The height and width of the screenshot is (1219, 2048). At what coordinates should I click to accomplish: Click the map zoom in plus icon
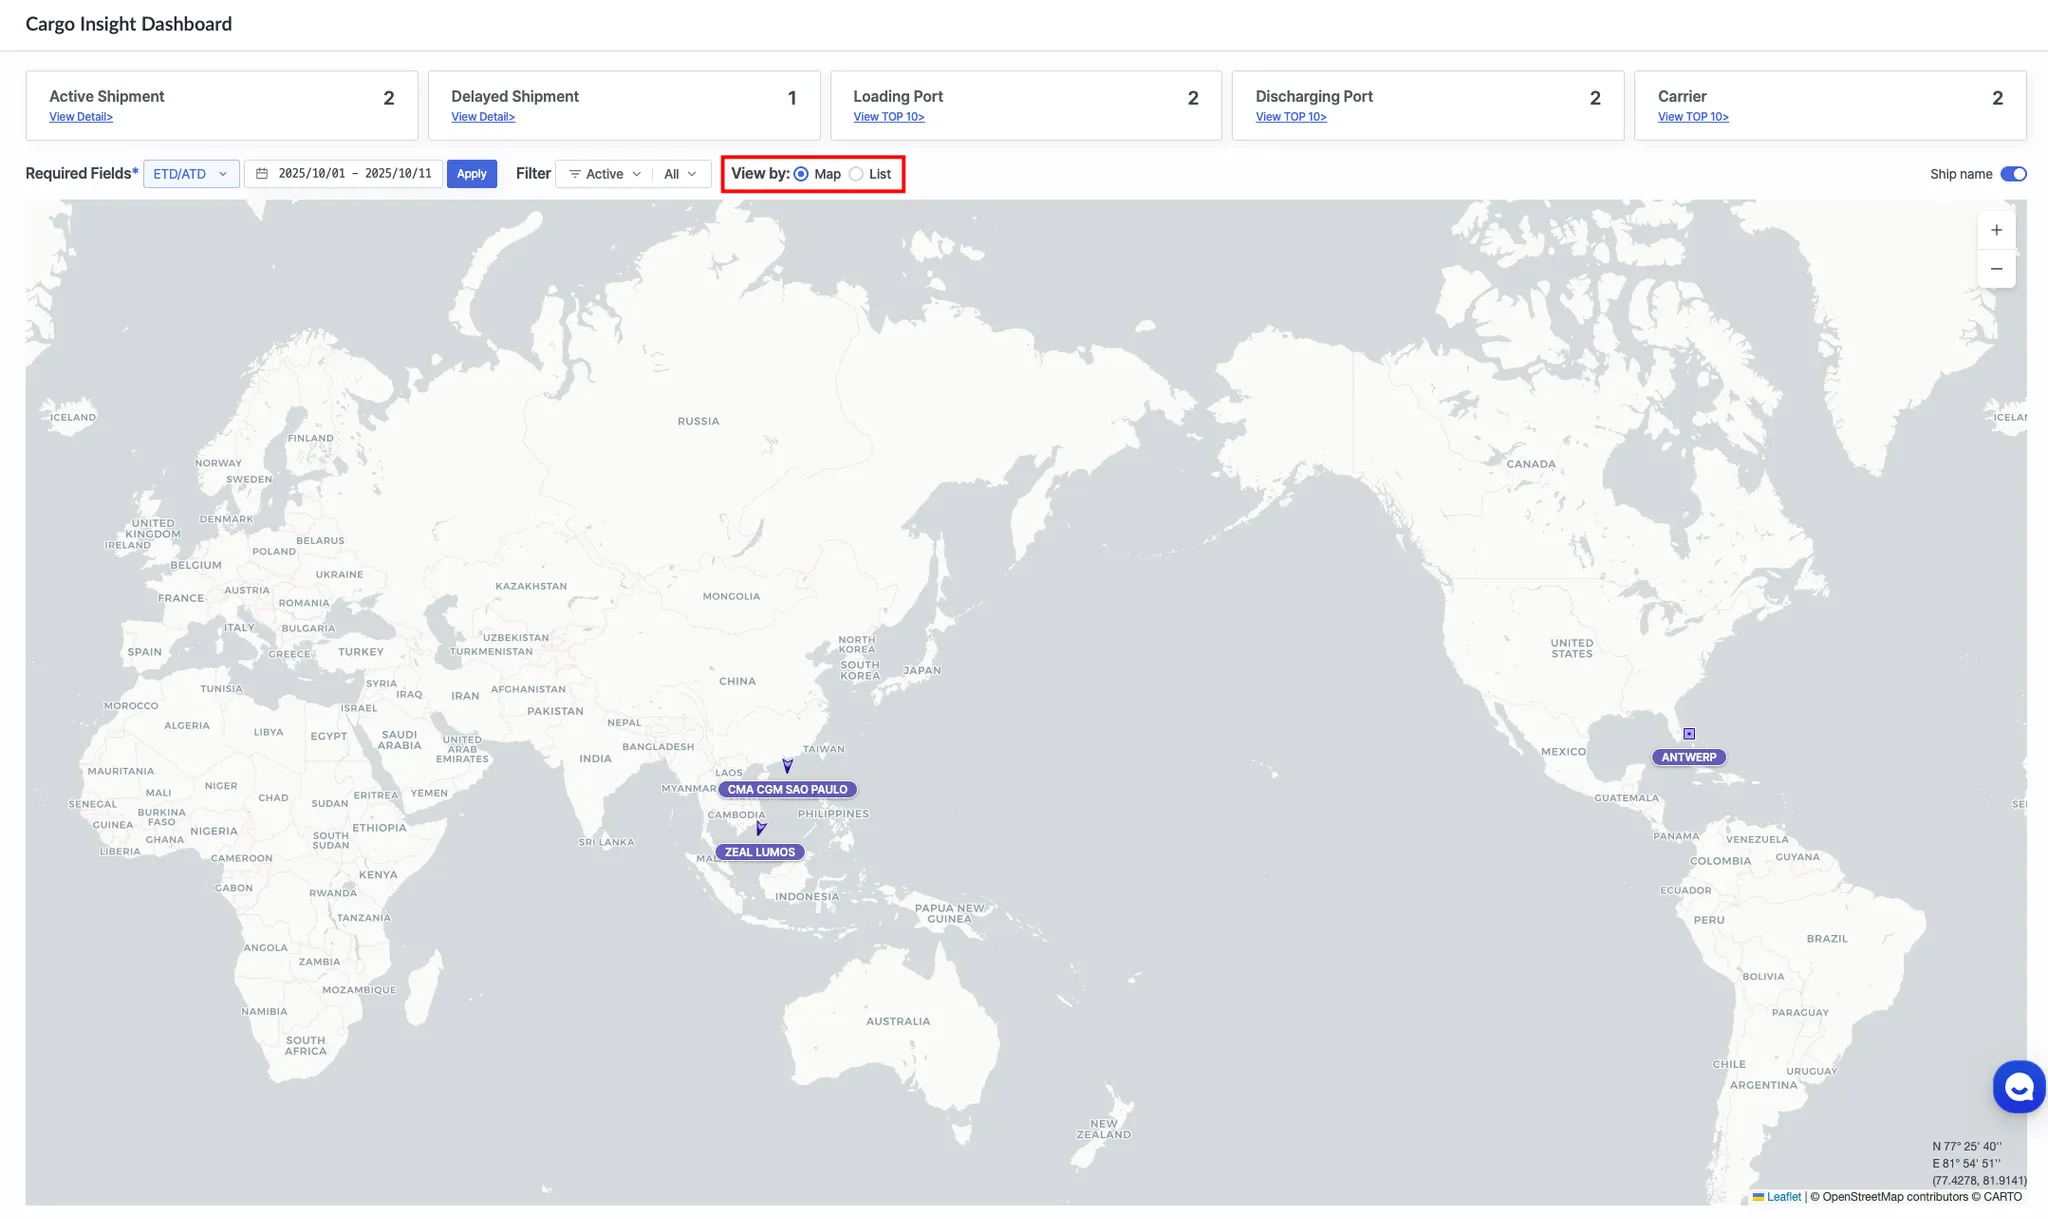click(1996, 230)
